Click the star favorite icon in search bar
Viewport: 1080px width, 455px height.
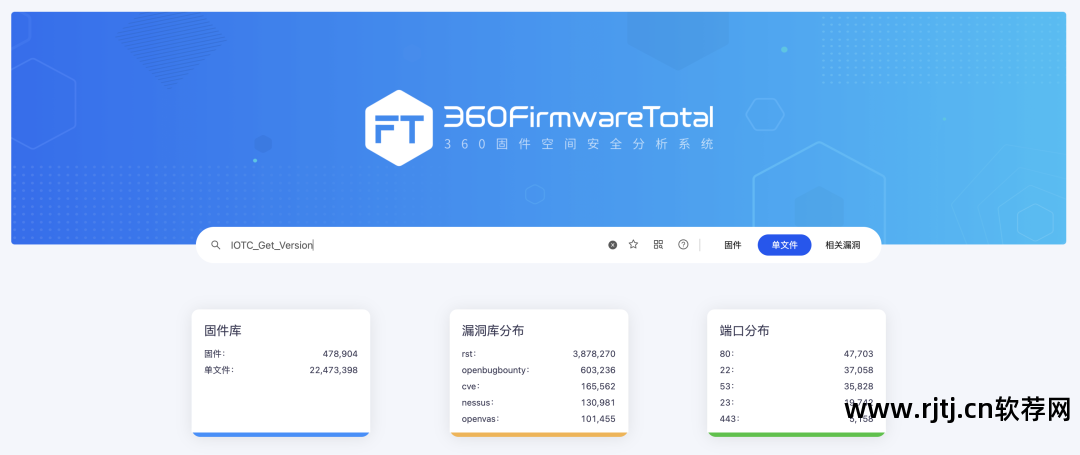pyautogui.click(x=634, y=244)
